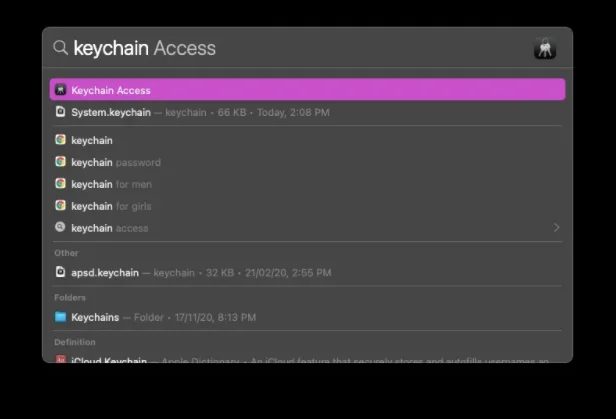Select the System.keychain file result
Screen dimensions: 616x419
pyautogui.click(x=200, y=112)
